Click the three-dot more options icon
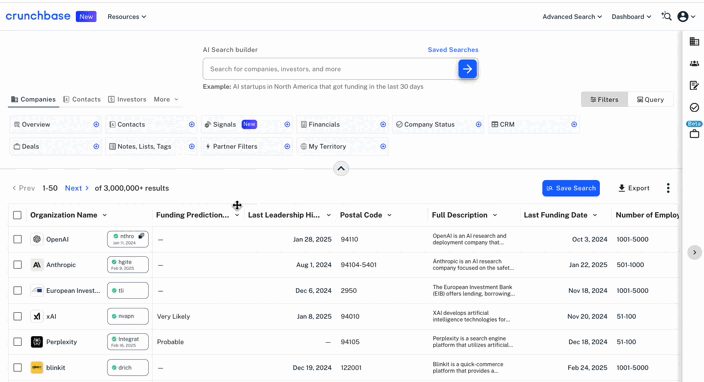 pos(668,188)
